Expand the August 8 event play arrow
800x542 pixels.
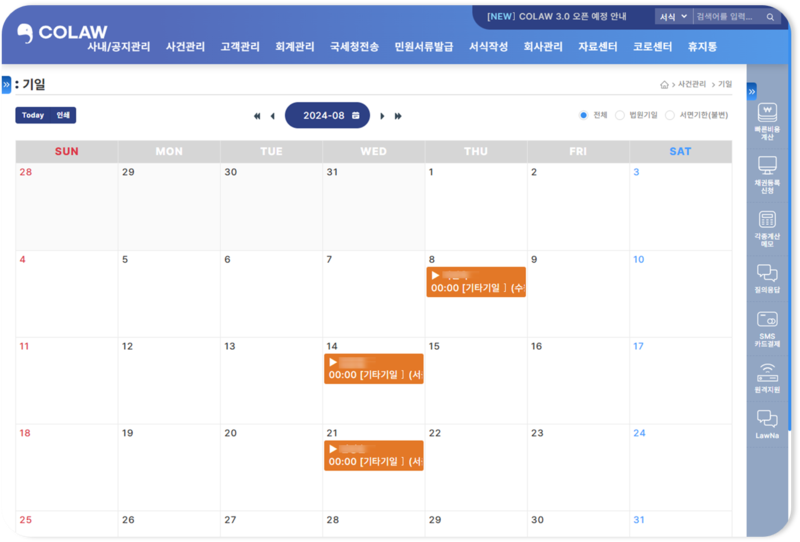435,276
